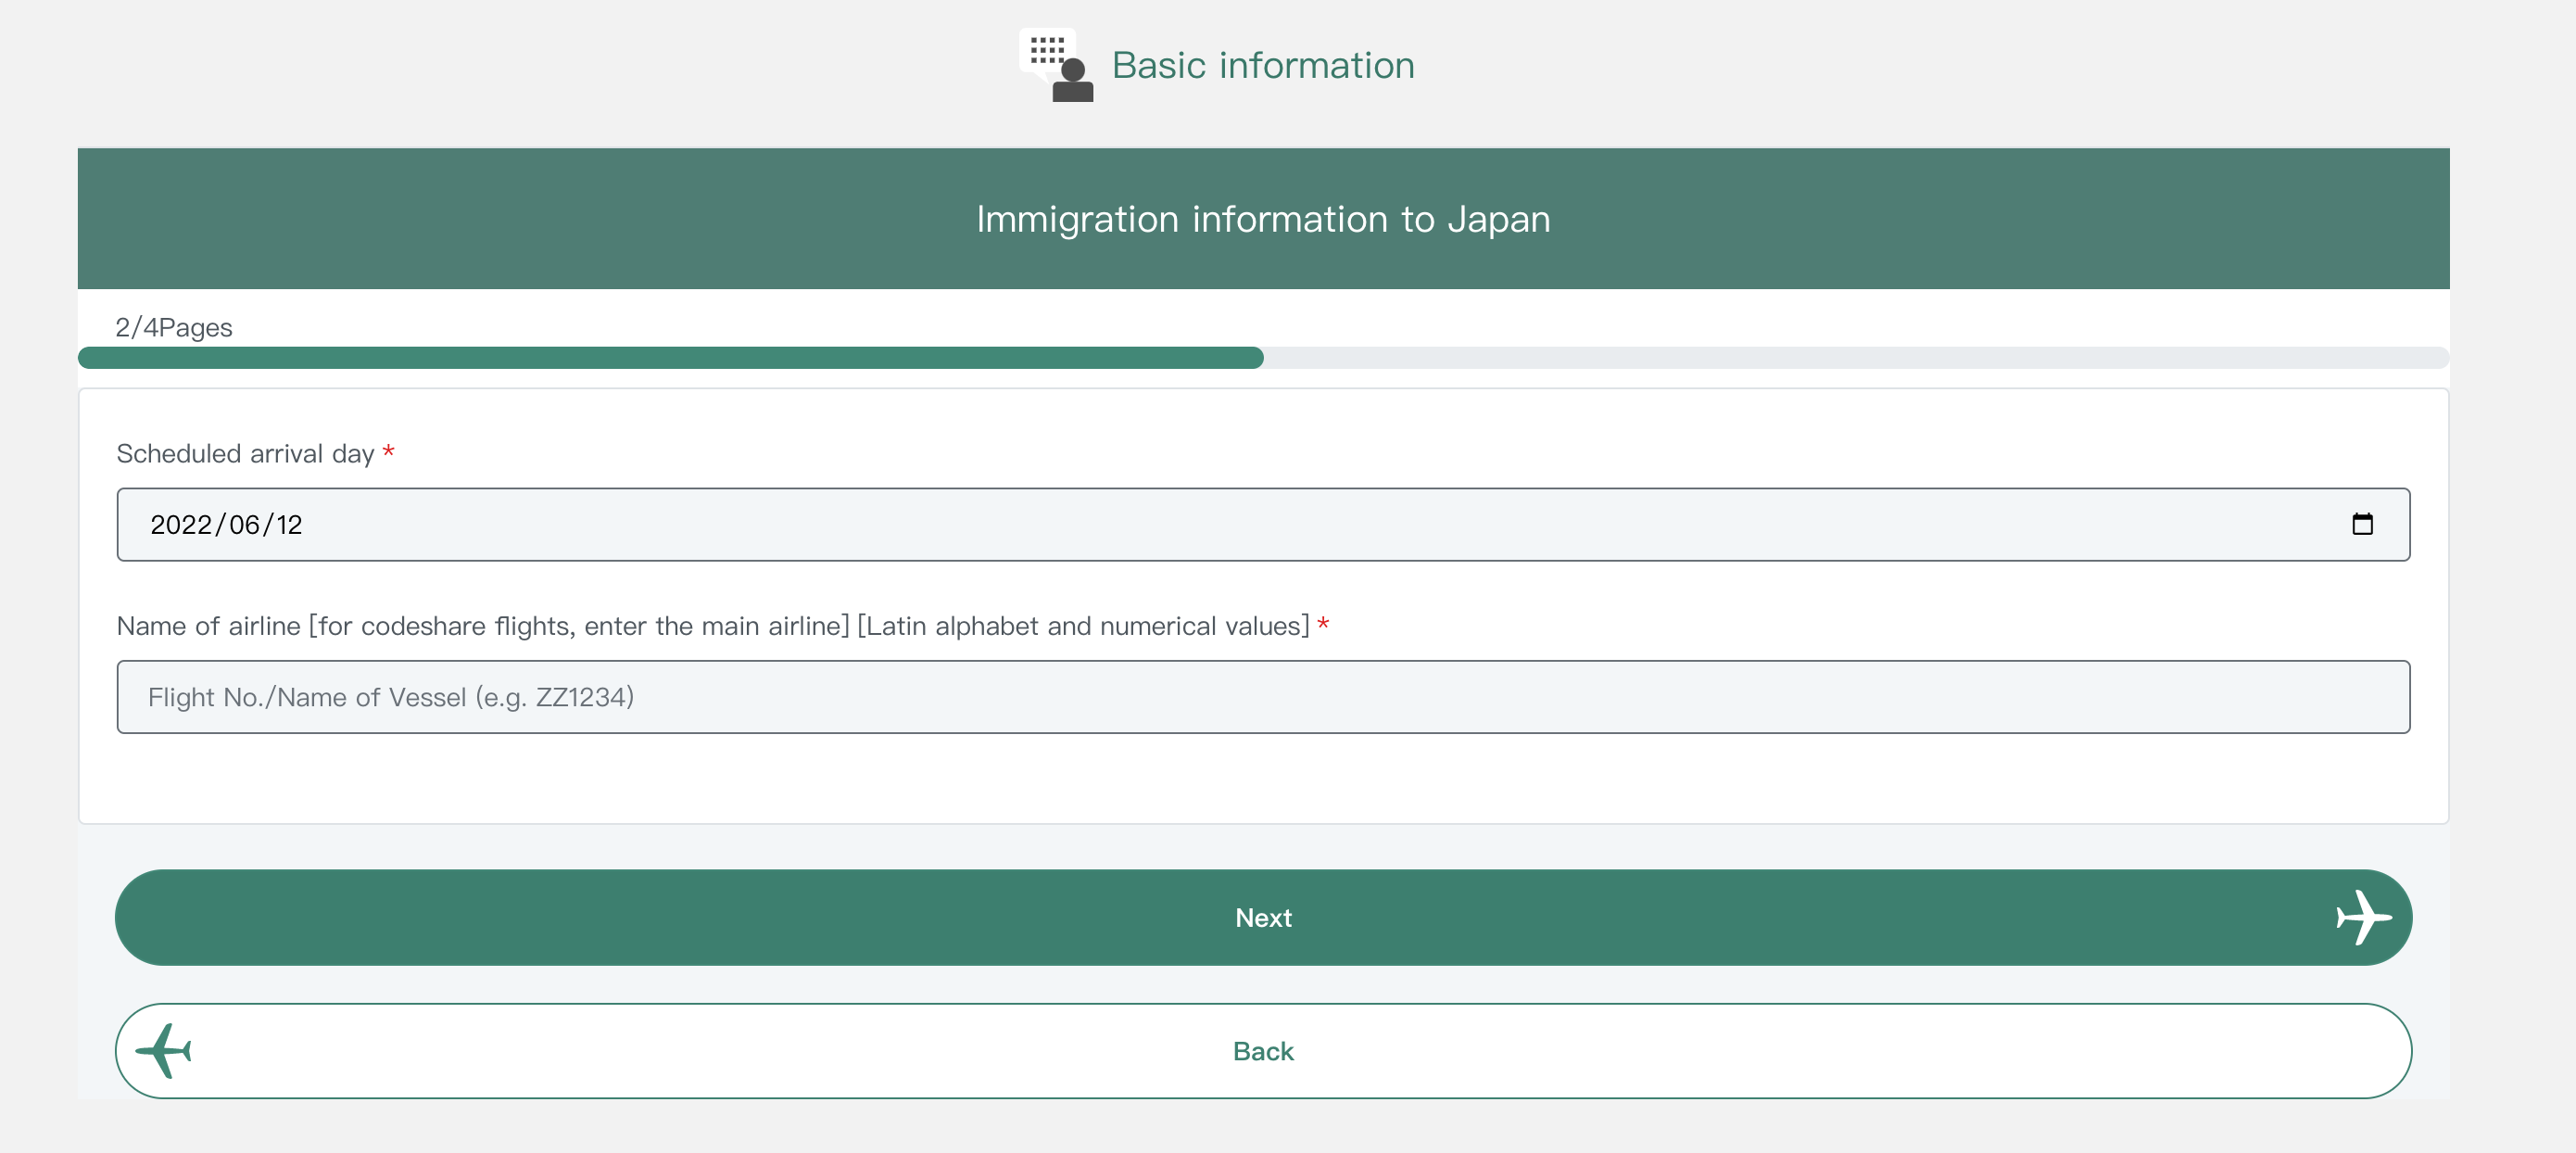The width and height of the screenshot is (2576, 1153).
Task: Click the scheduled arrival day date field
Action: [x=1263, y=525]
